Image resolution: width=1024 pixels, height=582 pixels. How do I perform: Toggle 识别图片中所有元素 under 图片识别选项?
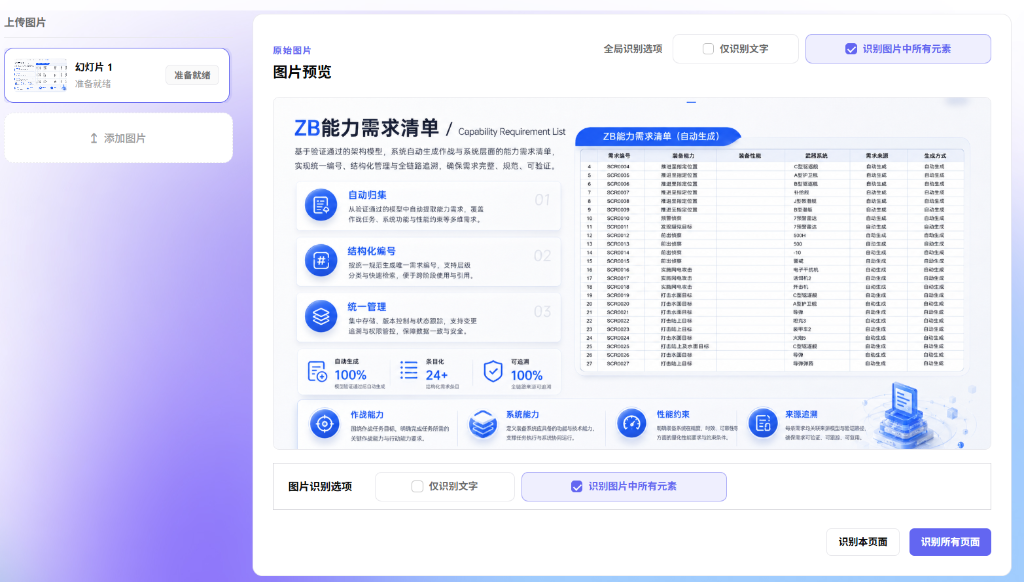577,487
